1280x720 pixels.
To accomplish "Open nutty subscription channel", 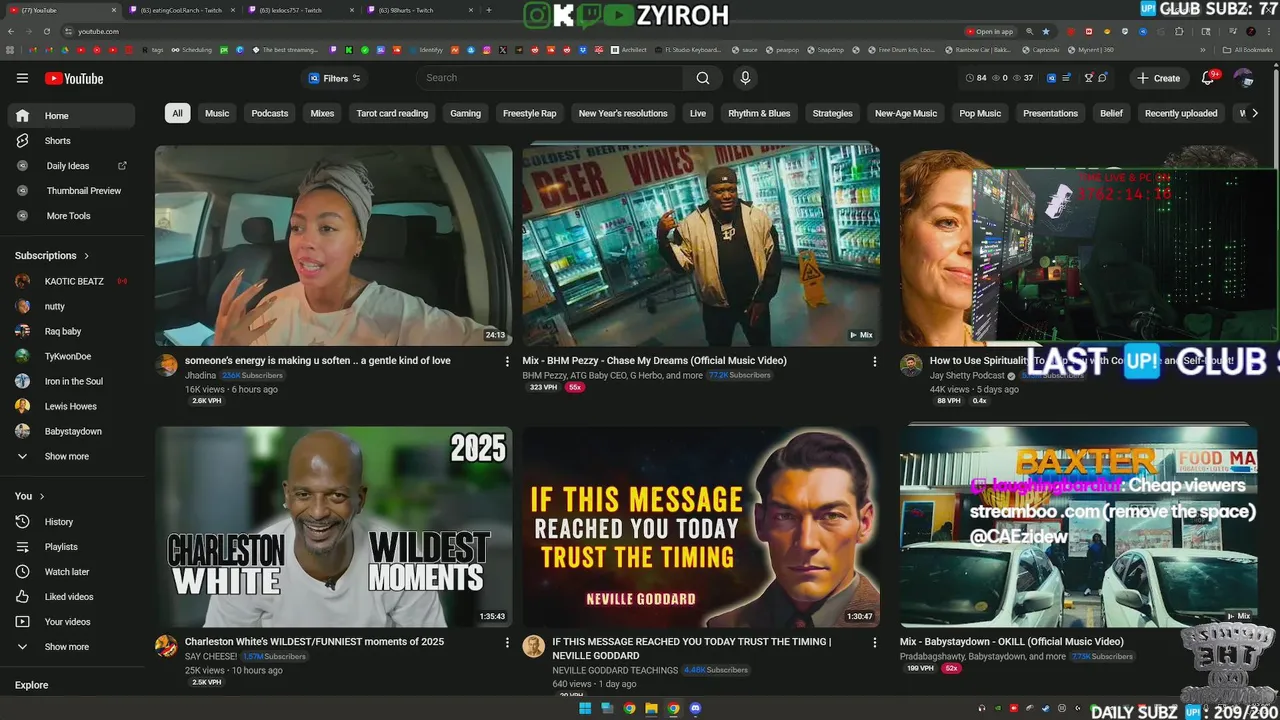I will pyautogui.click(x=55, y=306).
